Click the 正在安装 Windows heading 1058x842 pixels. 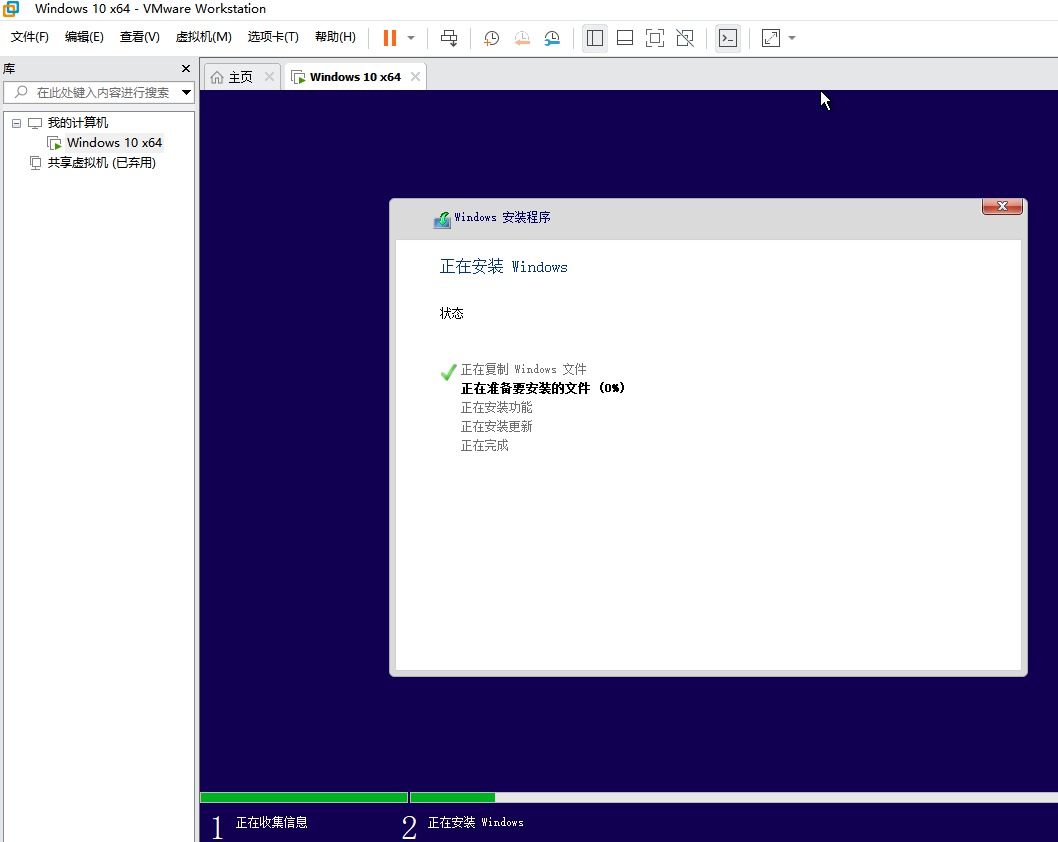coord(503,266)
